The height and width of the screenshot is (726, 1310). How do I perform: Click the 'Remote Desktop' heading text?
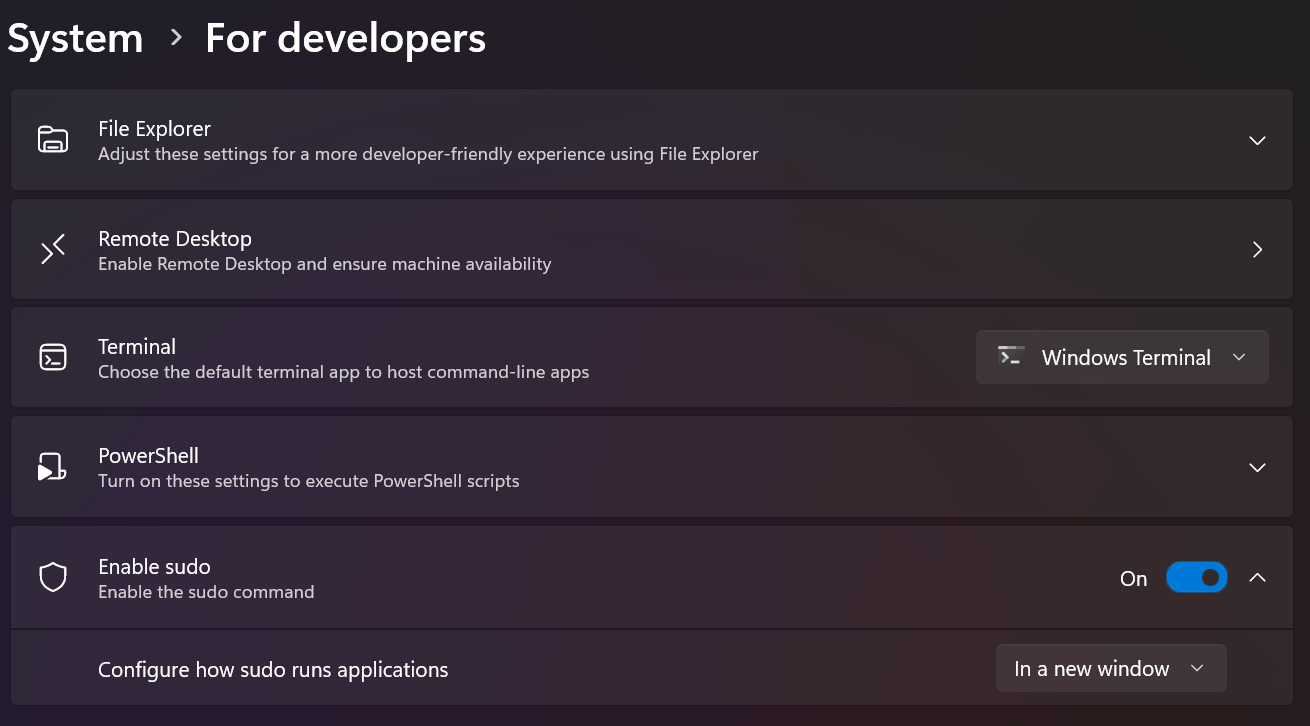click(175, 239)
